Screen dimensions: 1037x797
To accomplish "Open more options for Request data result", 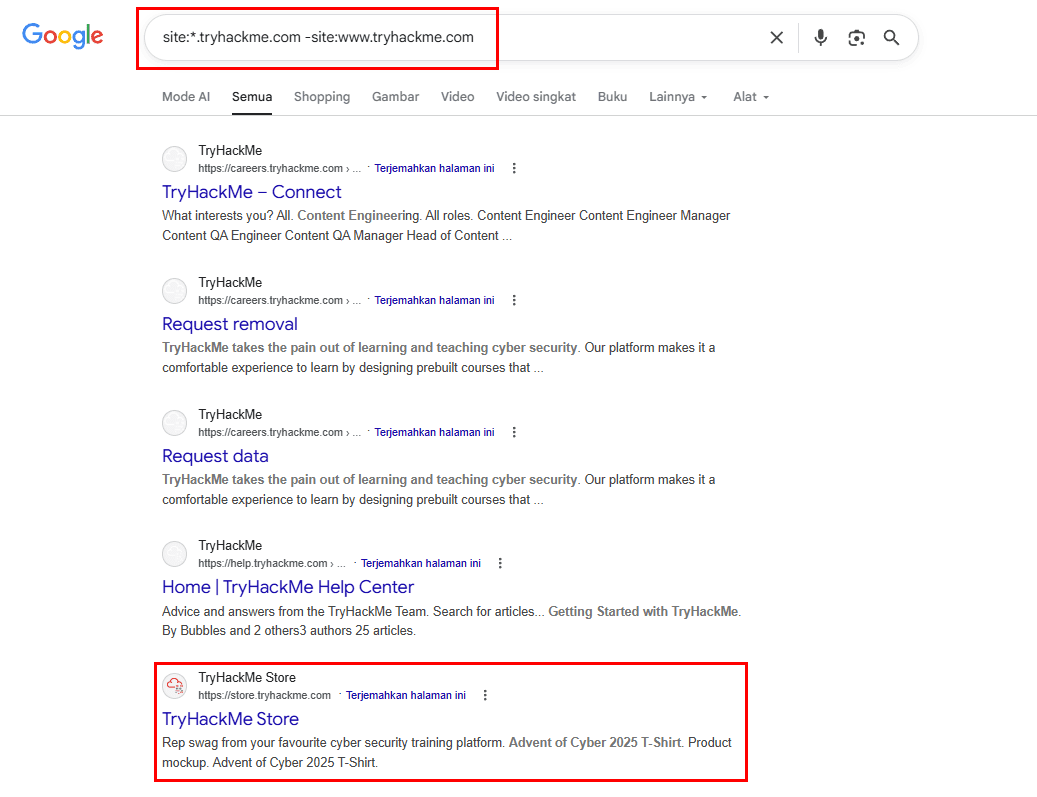I will (x=514, y=432).
